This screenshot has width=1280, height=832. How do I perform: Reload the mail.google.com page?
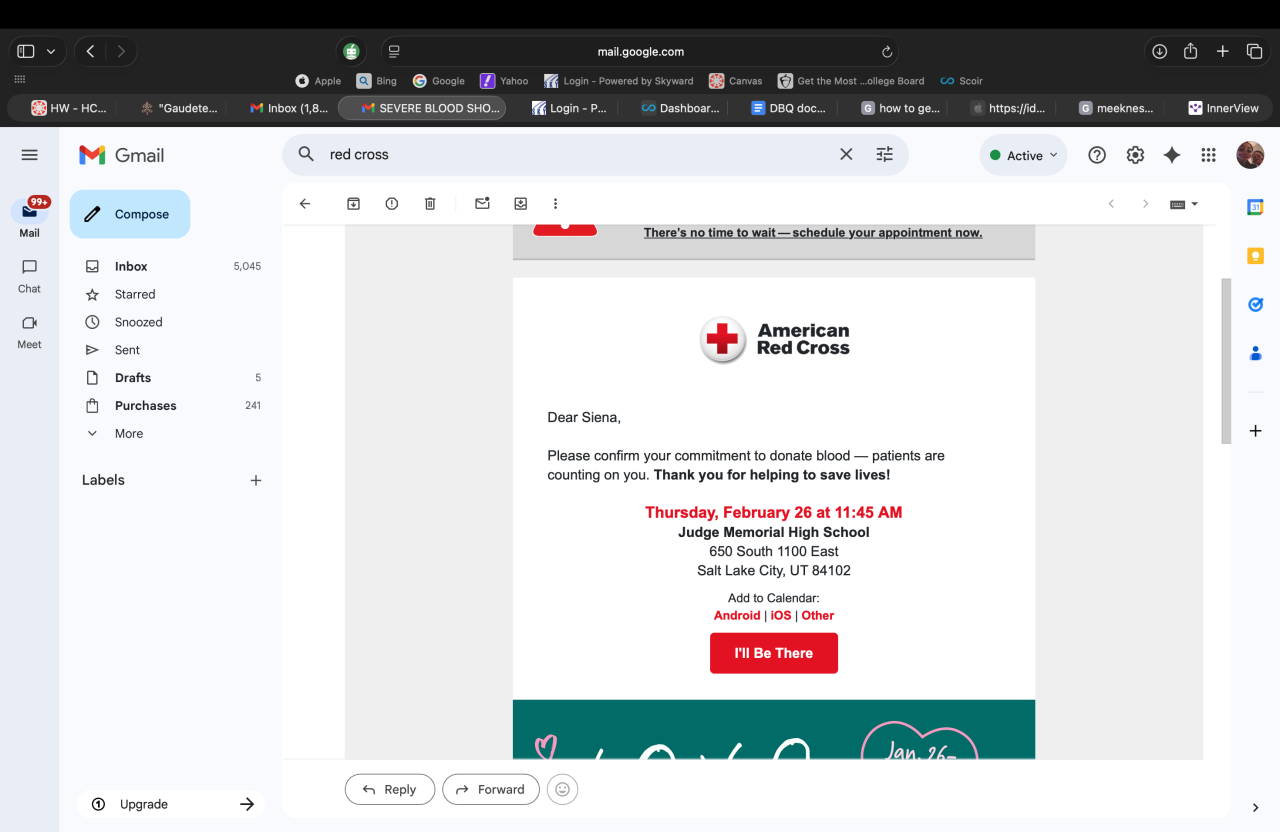887,52
